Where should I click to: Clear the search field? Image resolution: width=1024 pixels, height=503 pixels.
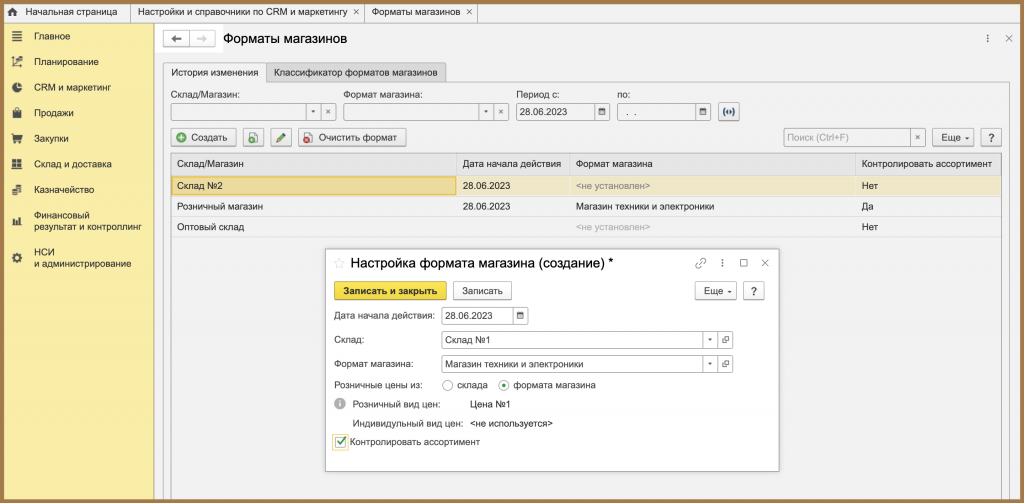click(918, 138)
